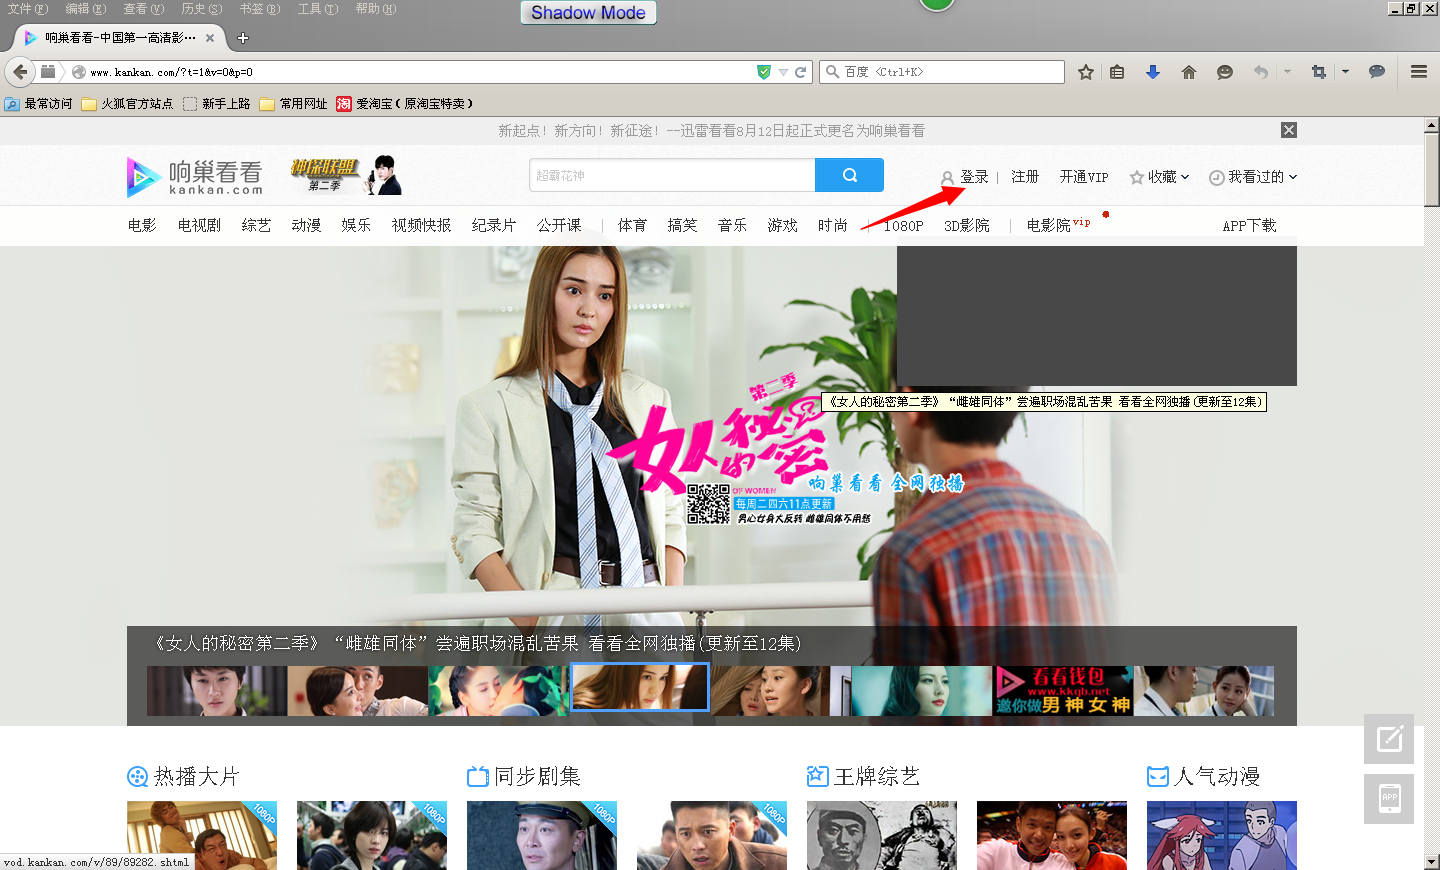
Task: Open the 爱淘宝 bookmark
Action: [x=405, y=104]
